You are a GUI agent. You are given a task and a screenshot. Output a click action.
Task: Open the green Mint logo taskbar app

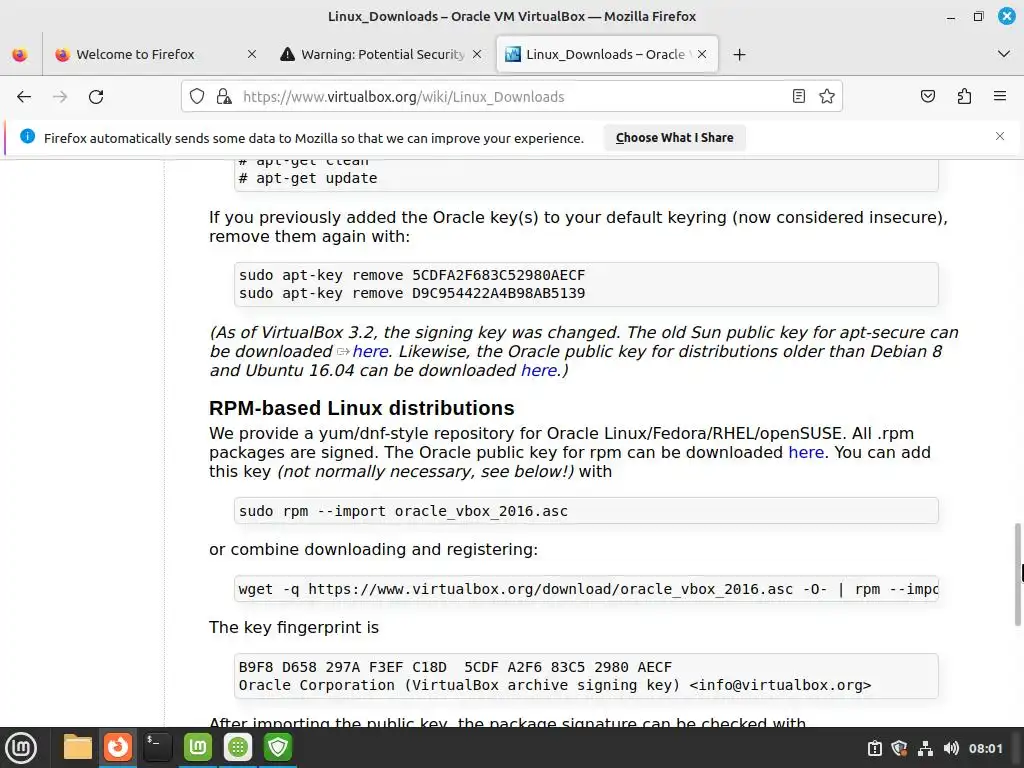[x=198, y=747]
